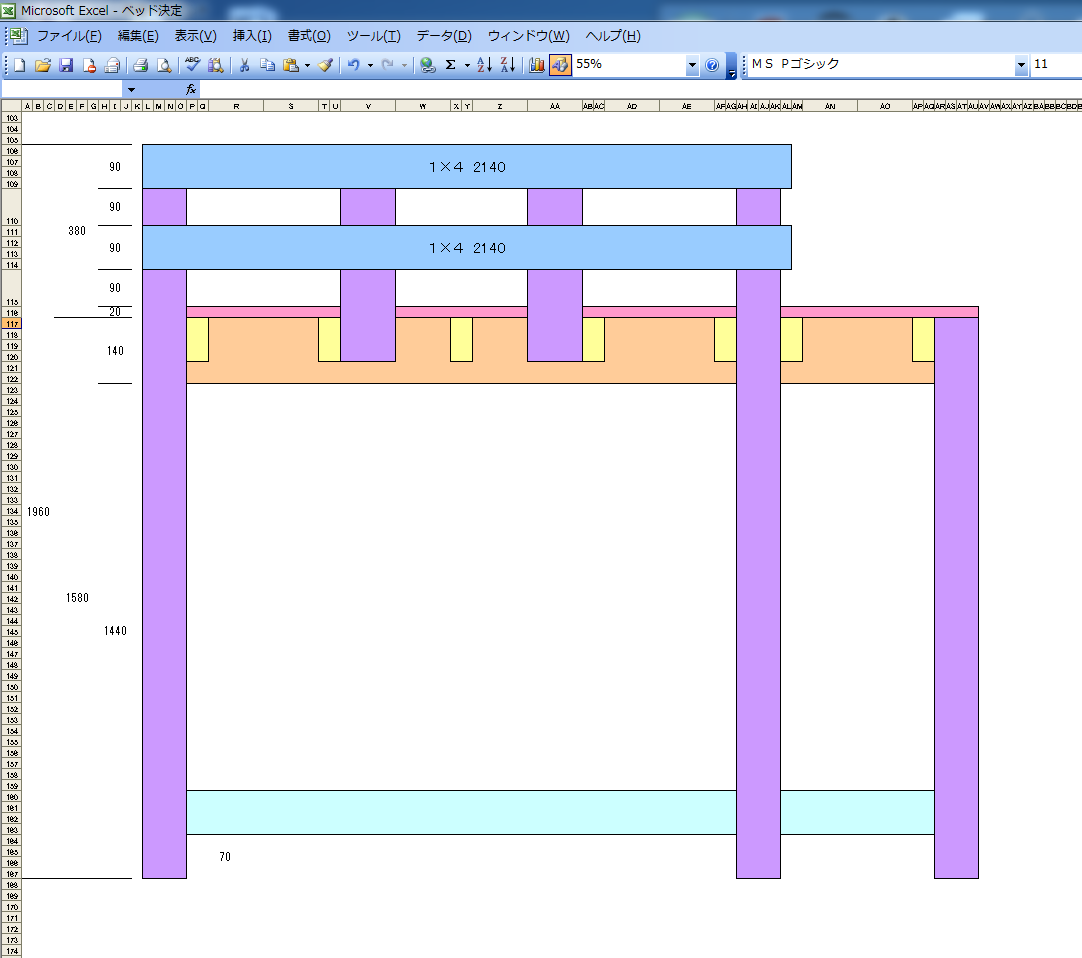Click the Research binoculars icon

(x=216, y=65)
